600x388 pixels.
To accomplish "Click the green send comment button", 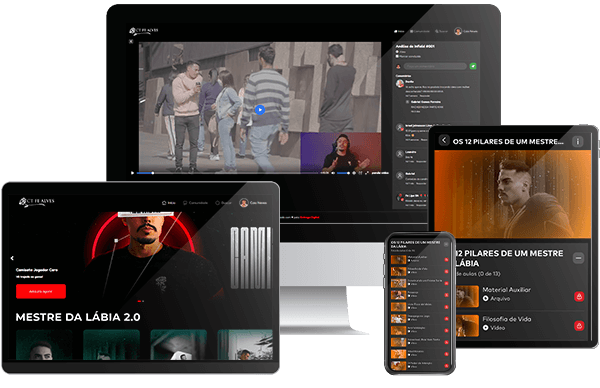I will [473, 66].
